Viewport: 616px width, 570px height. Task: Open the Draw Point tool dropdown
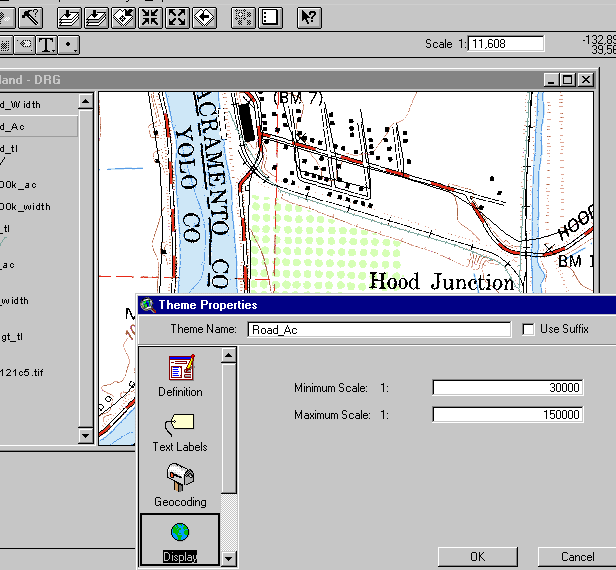[x=69, y=45]
